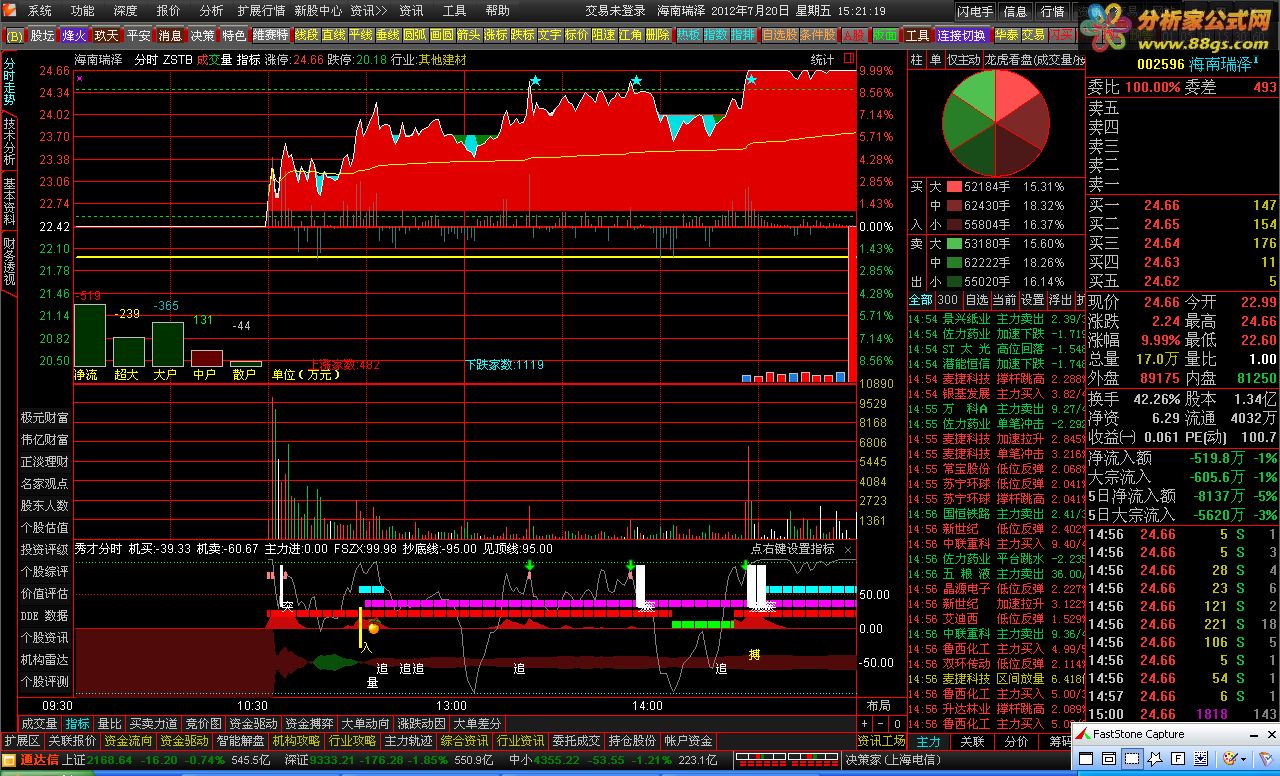Click the 主力轨迹 bottom bar button
The image size is (1280, 776).
click(408, 741)
